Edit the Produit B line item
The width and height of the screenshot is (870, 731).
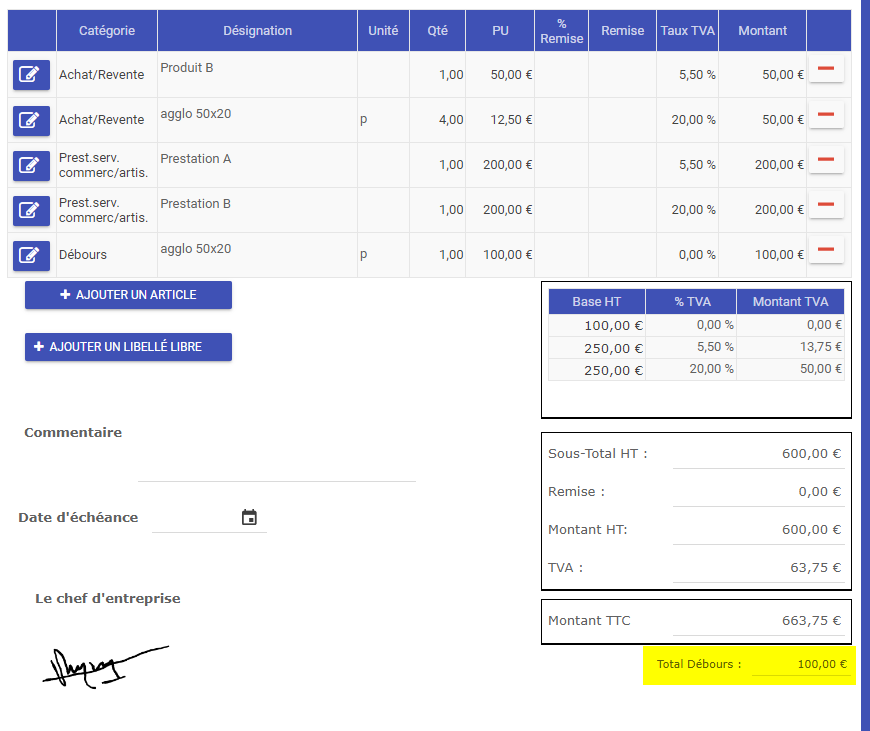tap(31, 75)
